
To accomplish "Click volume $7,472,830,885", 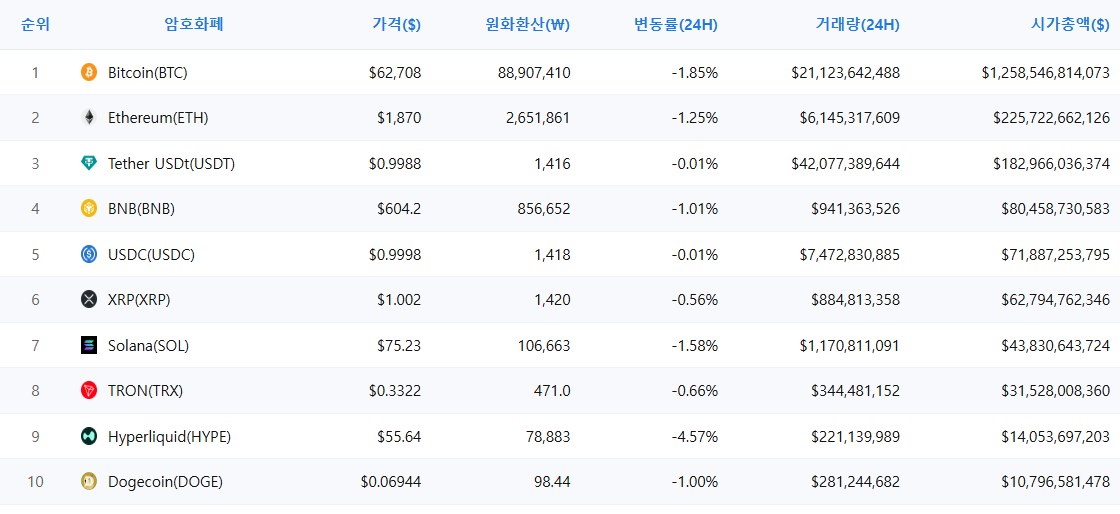I will coord(850,255).
